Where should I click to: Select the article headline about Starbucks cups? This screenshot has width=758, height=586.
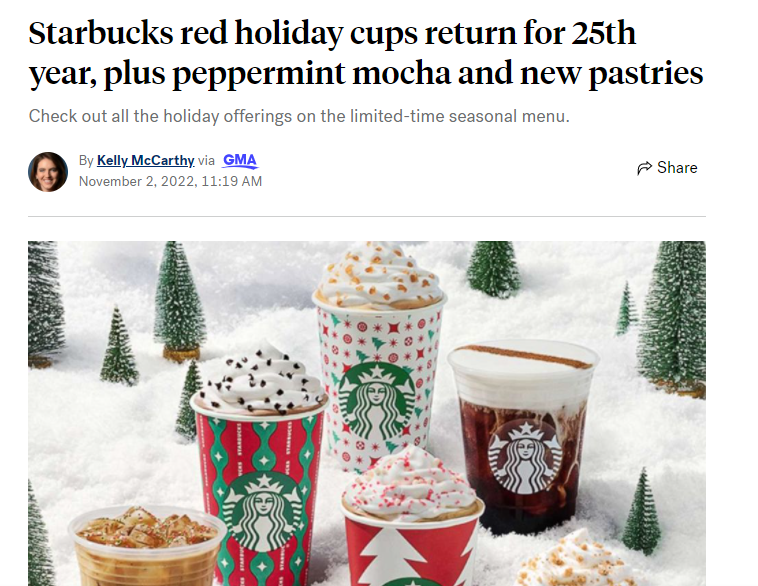coord(365,53)
